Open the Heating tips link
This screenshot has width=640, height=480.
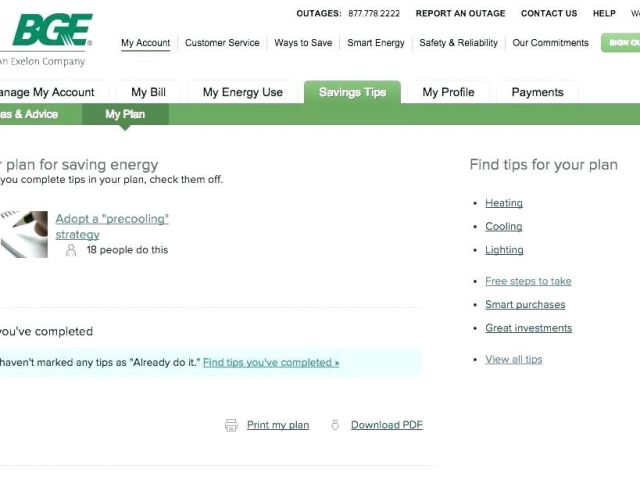coord(504,203)
